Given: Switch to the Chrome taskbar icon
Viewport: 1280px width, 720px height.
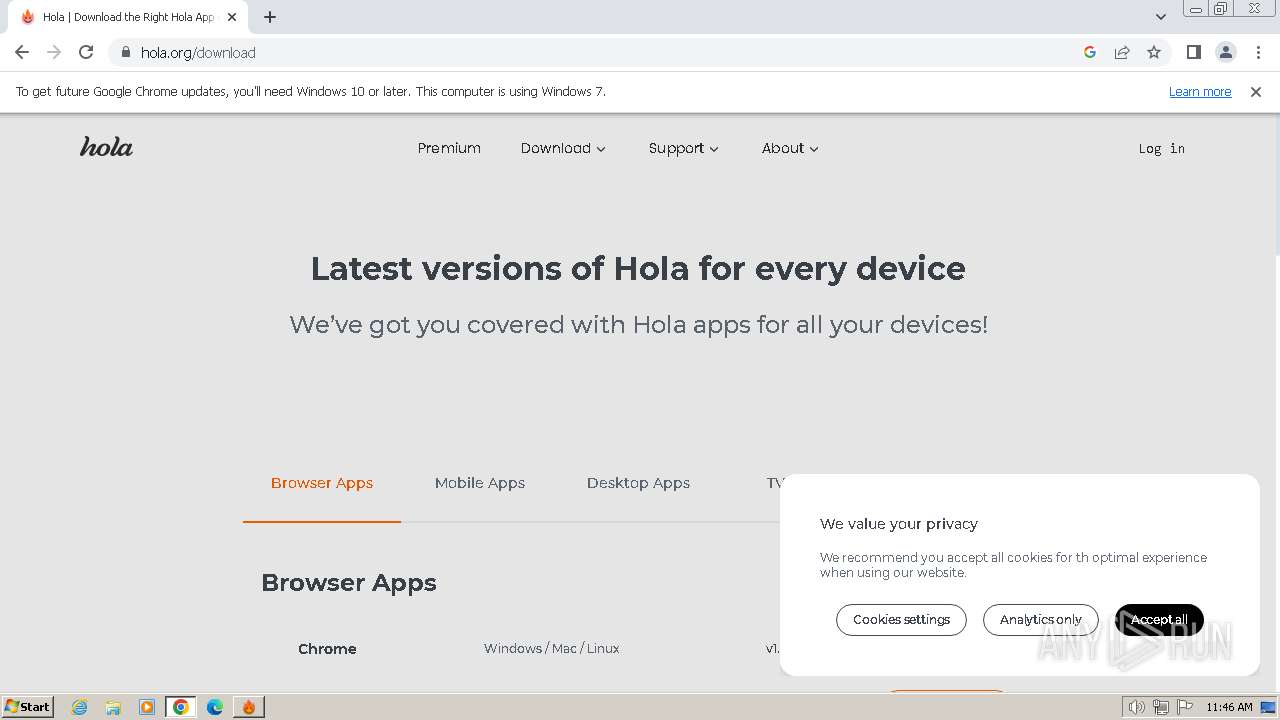Looking at the screenshot, I should [x=181, y=707].
